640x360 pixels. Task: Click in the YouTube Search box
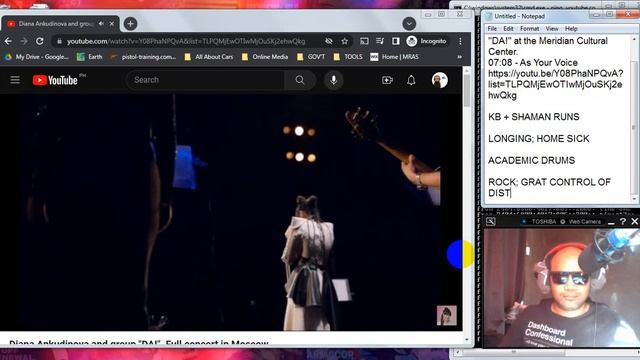[x=206, y=80]
